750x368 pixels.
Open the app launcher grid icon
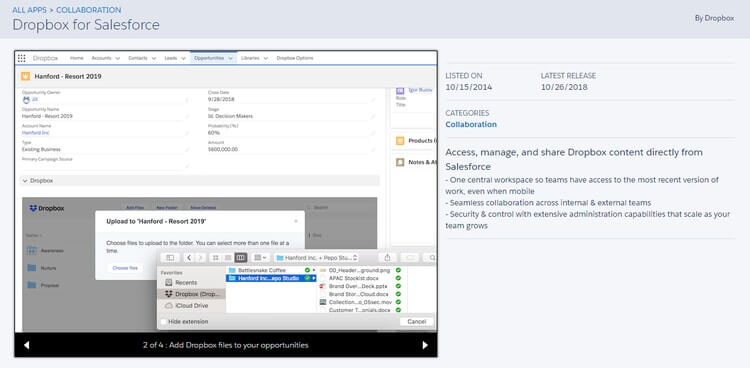click(21, 58)
